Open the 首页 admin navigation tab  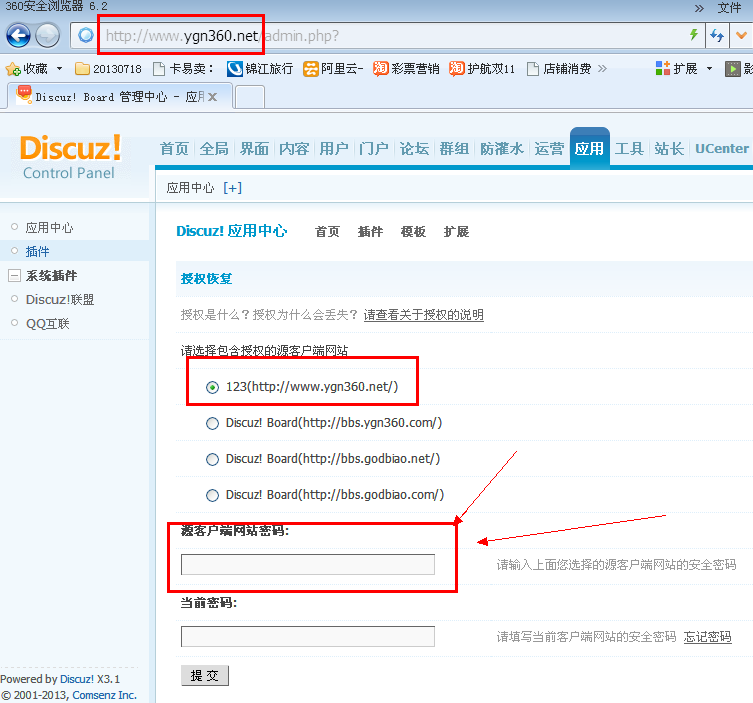tap(174, 149)
